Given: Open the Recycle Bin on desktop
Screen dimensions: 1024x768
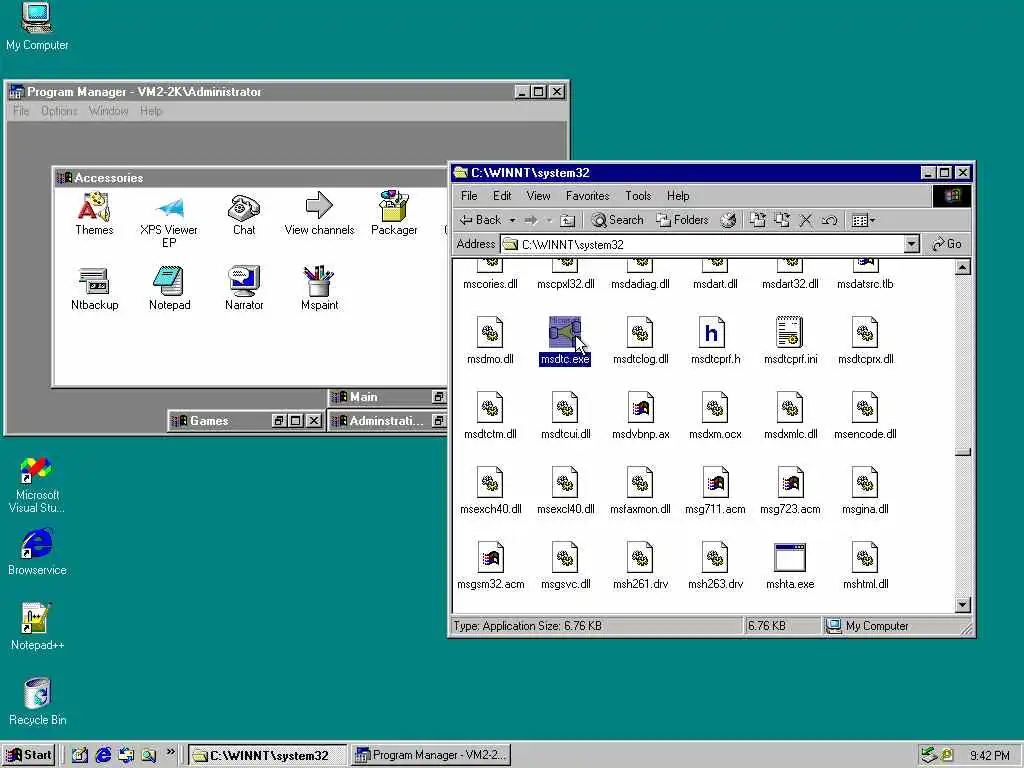Looking at the screenshot, I should (x=37, y=701).
